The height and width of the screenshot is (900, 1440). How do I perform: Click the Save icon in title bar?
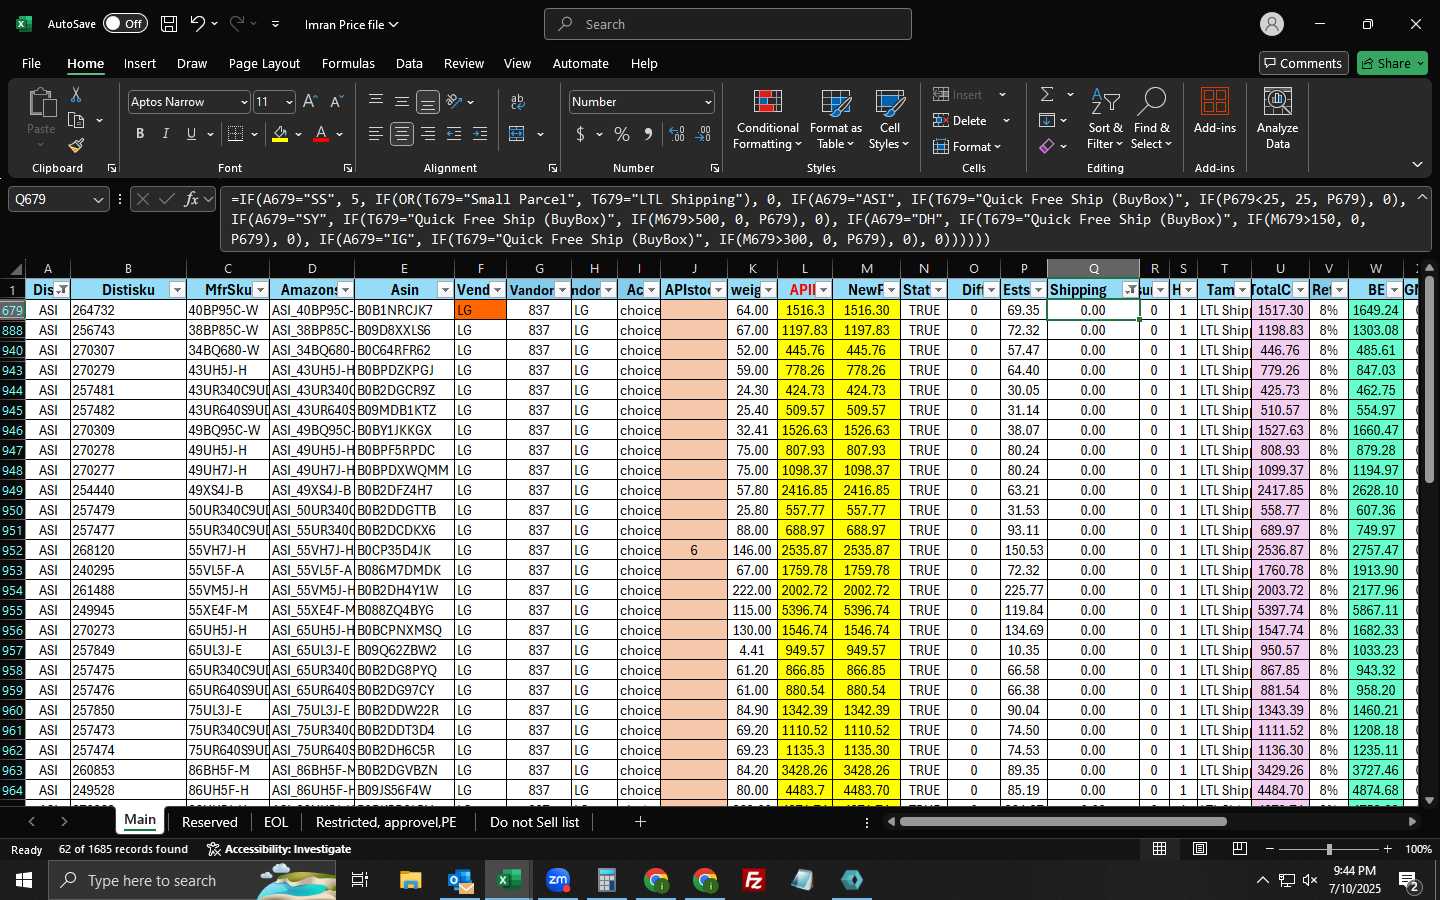click(169, 24)
